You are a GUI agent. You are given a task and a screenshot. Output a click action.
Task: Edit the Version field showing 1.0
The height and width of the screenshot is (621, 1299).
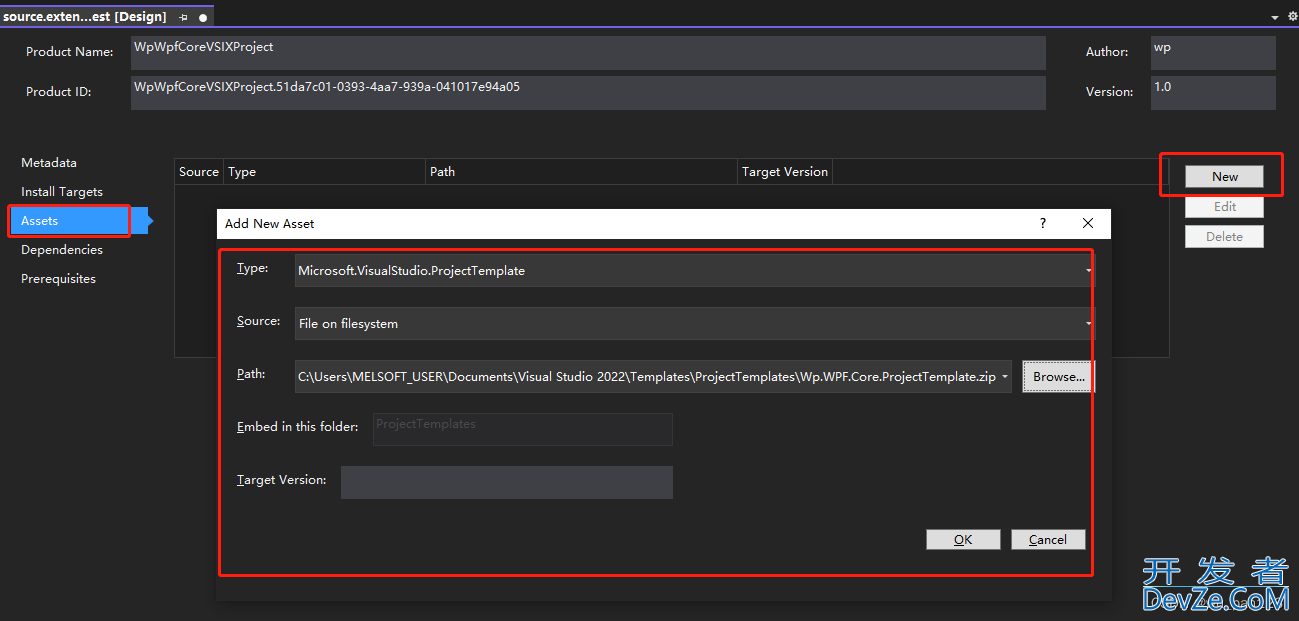tap(1213, 93)
